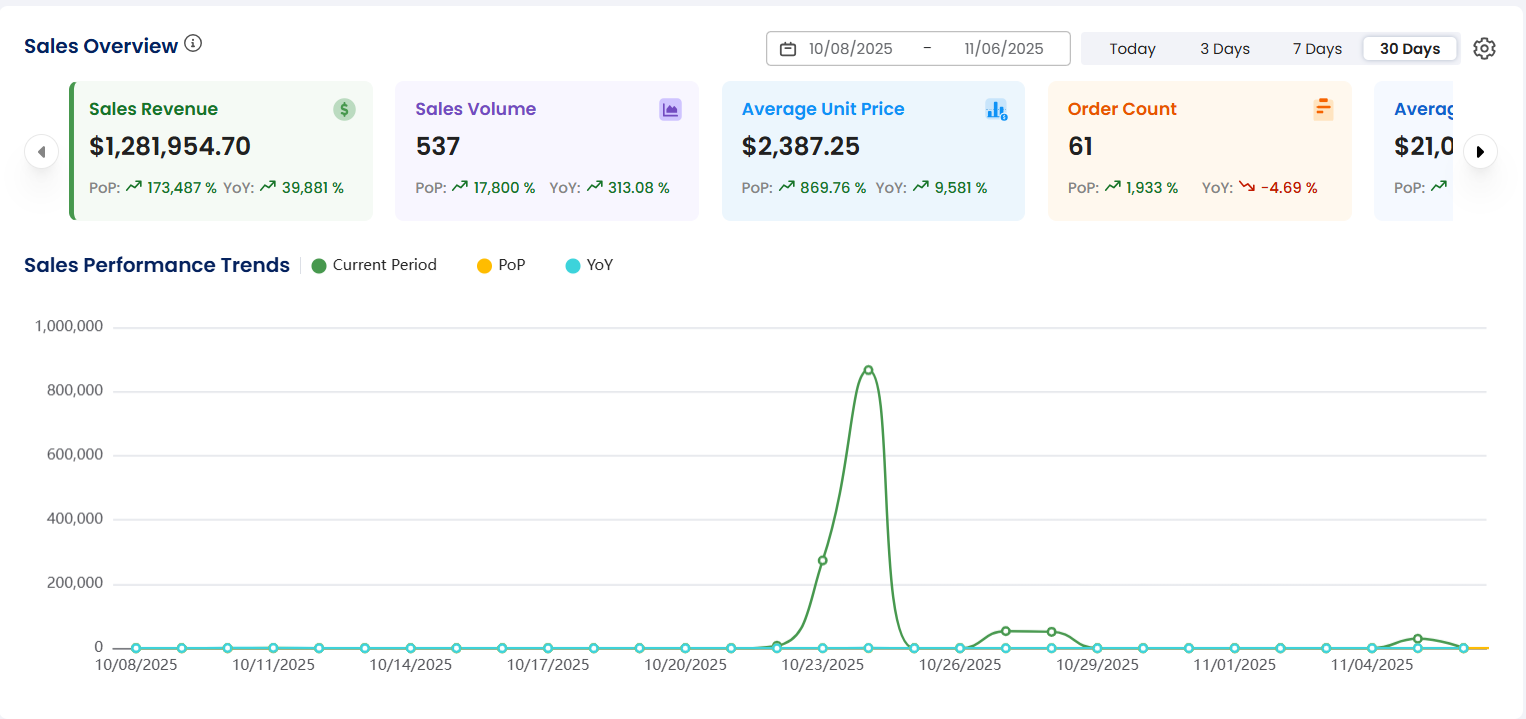
Task: Click the green YoY swatch dot in legend
Action: click(573, 266)
